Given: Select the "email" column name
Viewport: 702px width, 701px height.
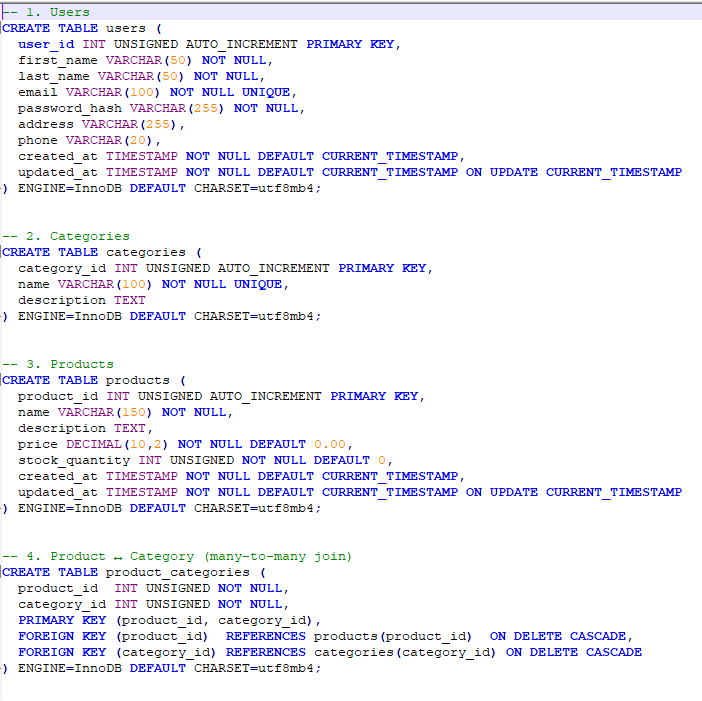Looking at the screenshot, I should [38, 92].
